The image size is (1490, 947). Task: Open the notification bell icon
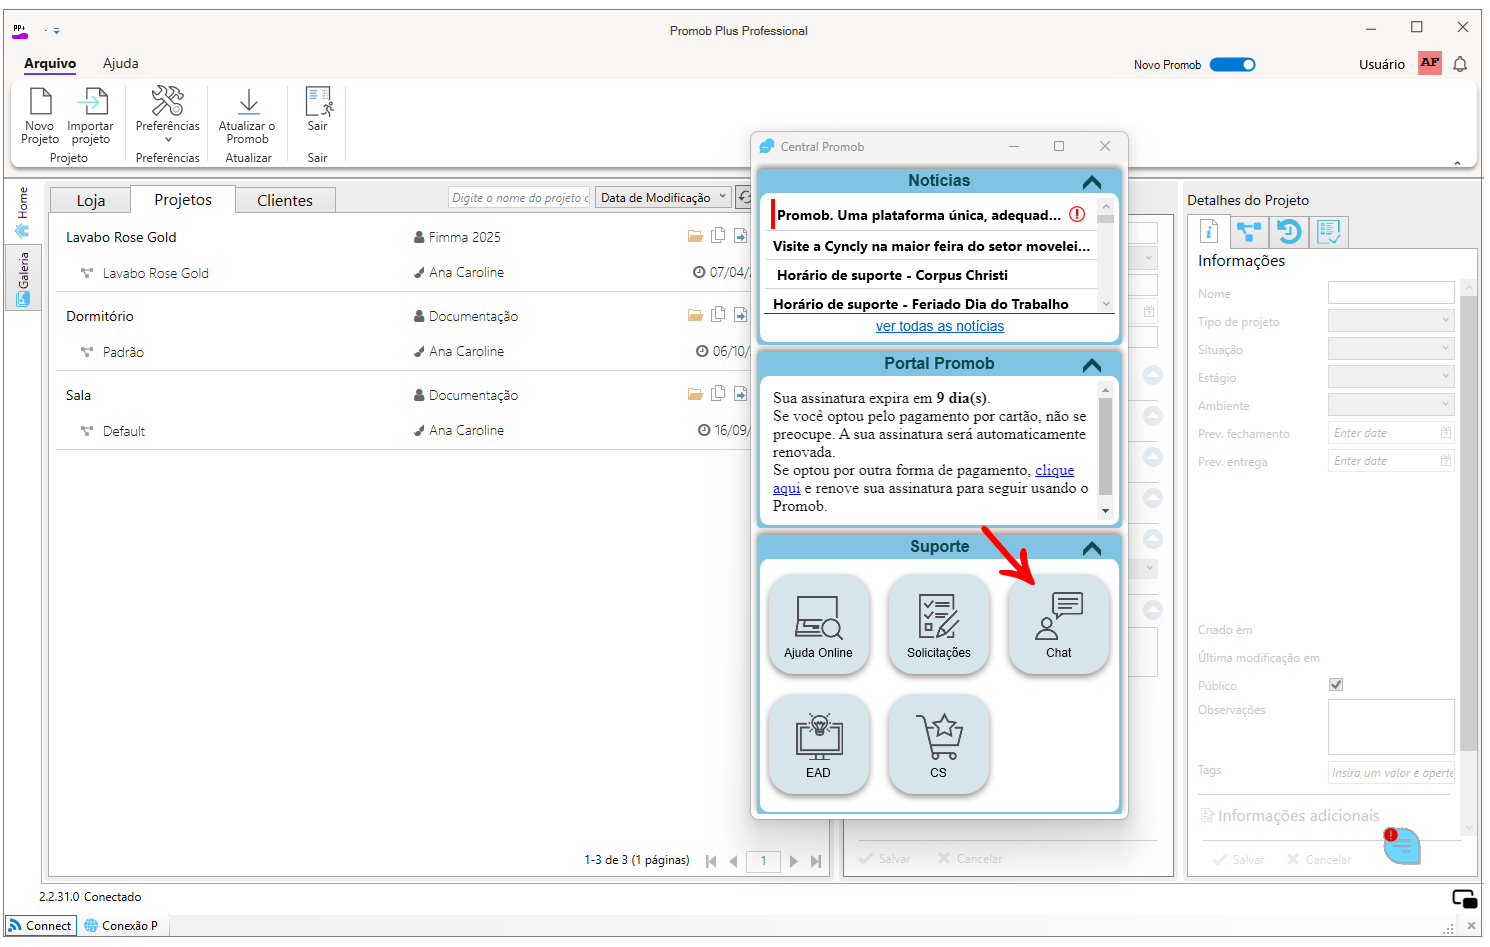click(x=1460, y=64)
